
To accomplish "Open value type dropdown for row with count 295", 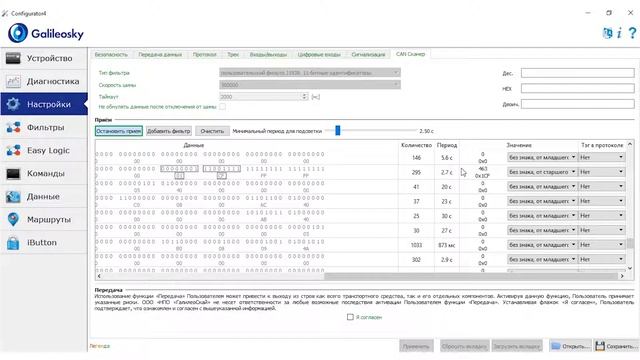I will pos(542,172).
